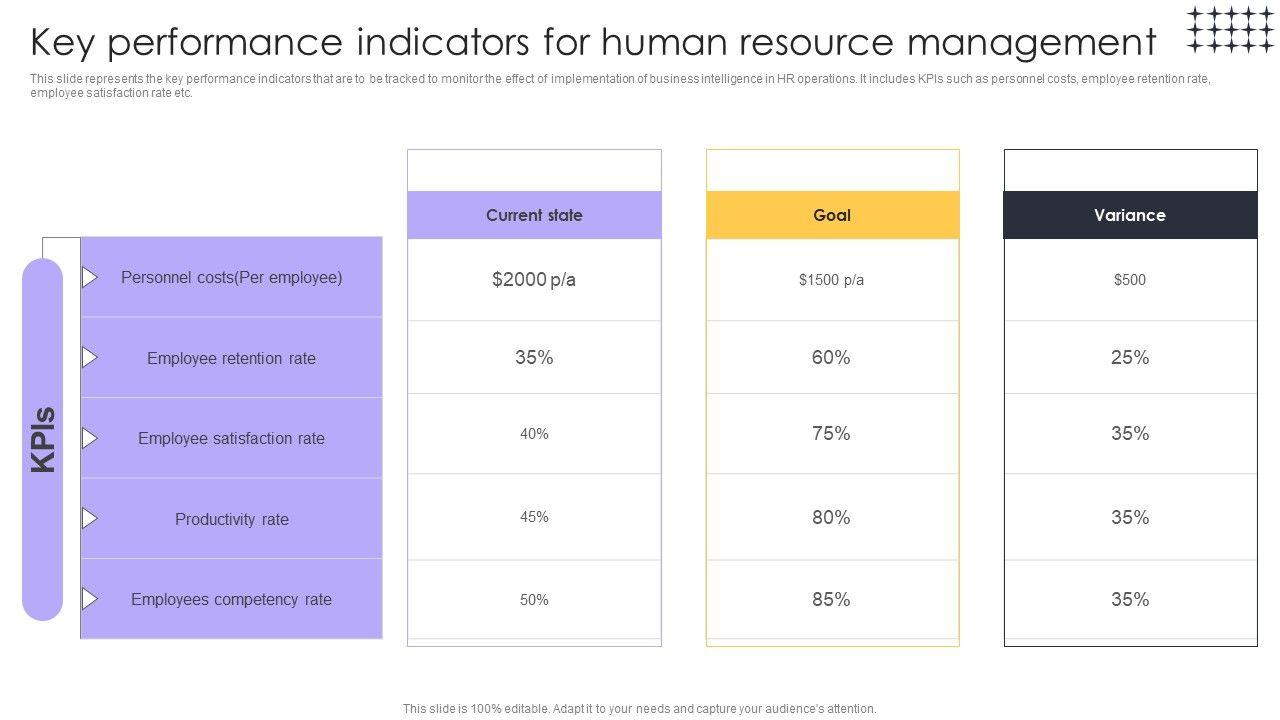Viewport: 1280px width, 720px height.
Task: Click the arrow beside Employees competency rate
Action: click(89, 599)
